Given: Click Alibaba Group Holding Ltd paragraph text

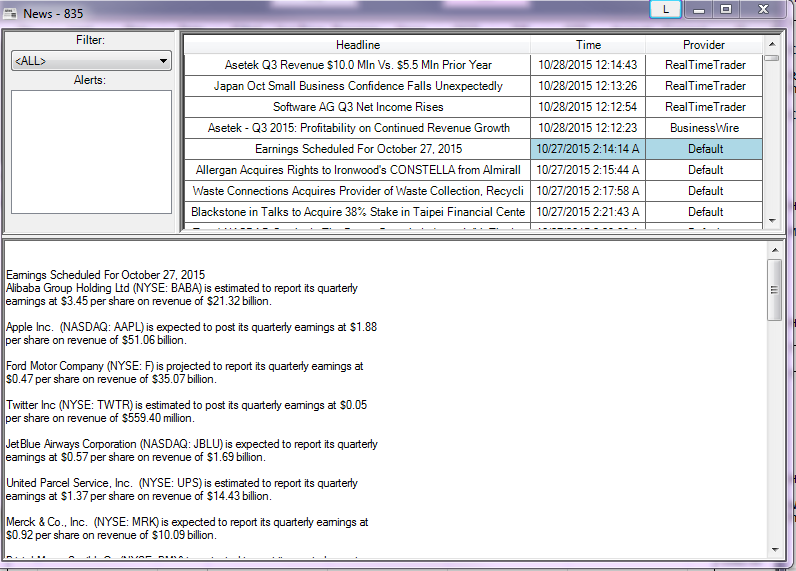Looking at the screenshot, I should 182,294.
